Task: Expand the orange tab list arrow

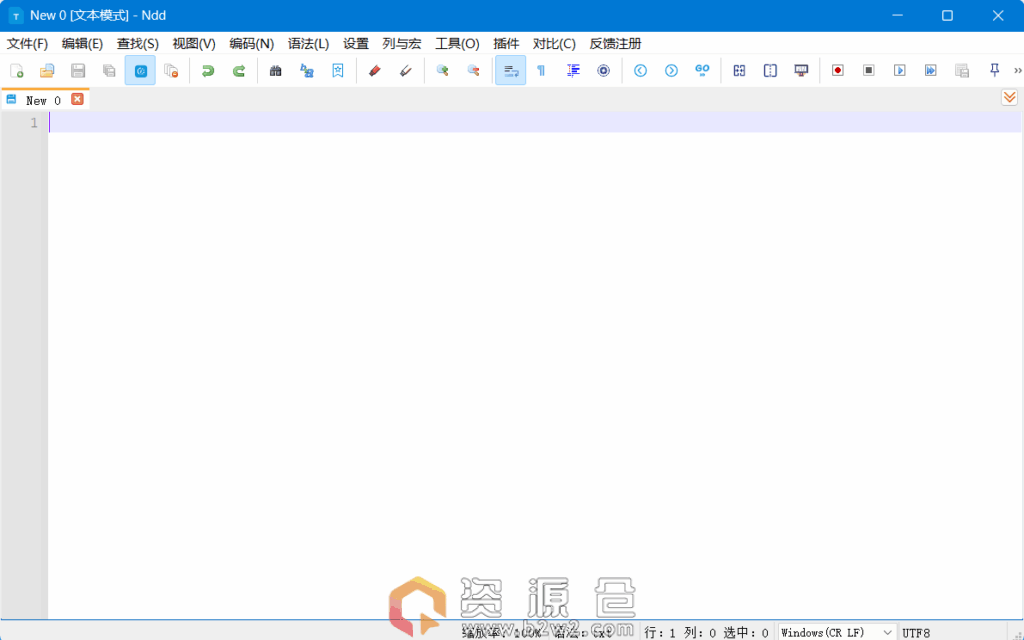Action: point(1010,97)
